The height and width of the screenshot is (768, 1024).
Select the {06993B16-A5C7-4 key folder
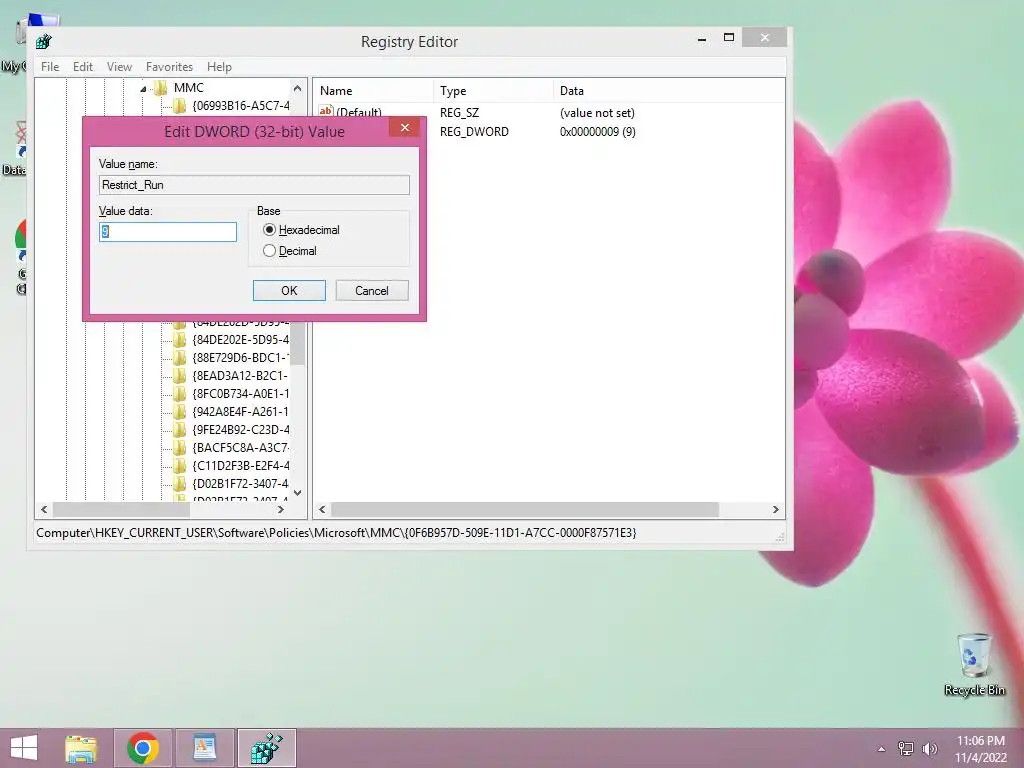point(240,105)
